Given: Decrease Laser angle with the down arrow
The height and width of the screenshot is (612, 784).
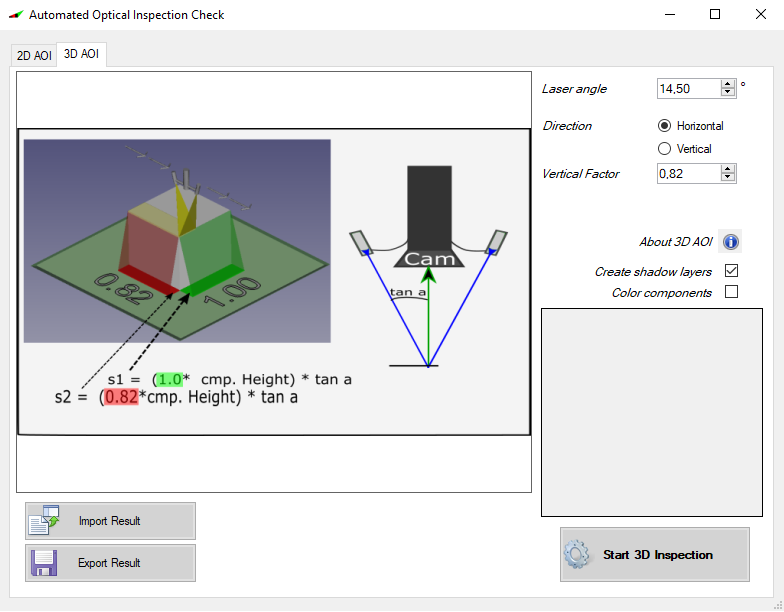Looking at the screenshot, I should coord(728,92).
